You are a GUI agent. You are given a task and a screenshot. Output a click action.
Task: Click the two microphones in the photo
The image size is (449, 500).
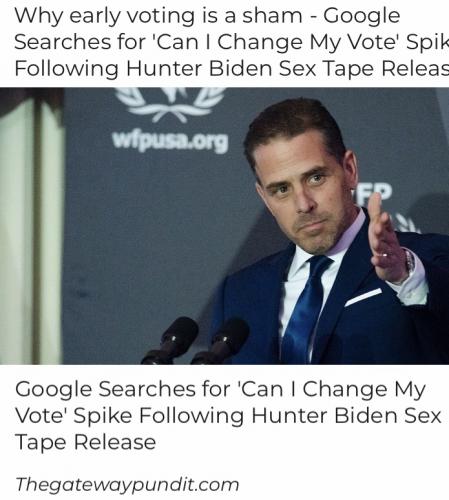pyautogui.click(x=196, y=341)
